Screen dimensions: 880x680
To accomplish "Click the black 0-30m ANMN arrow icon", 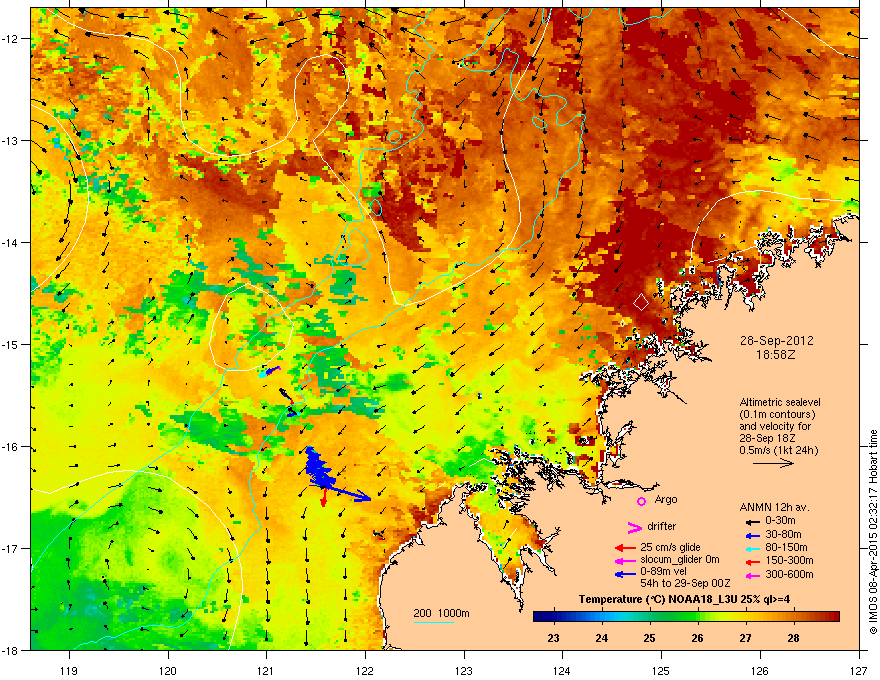I will click(752, 523).
